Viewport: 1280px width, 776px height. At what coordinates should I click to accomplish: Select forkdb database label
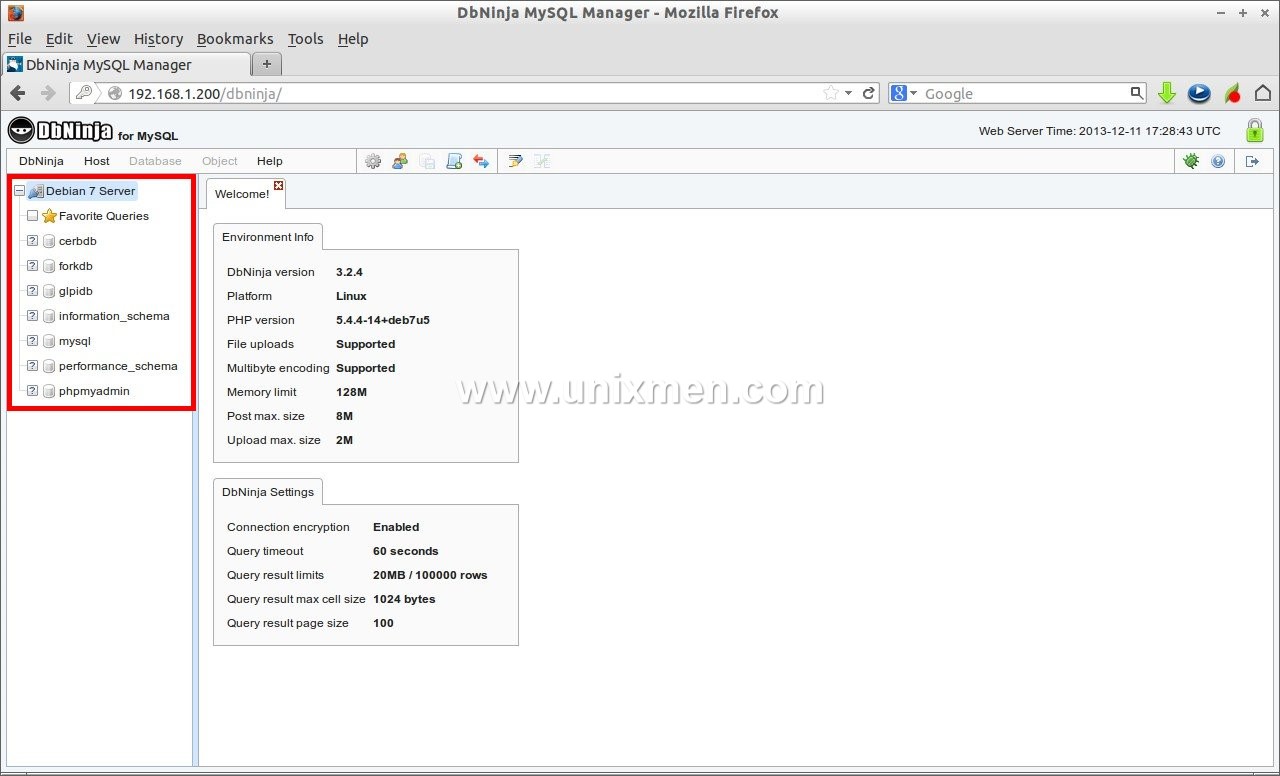click(x=76, y=266)
